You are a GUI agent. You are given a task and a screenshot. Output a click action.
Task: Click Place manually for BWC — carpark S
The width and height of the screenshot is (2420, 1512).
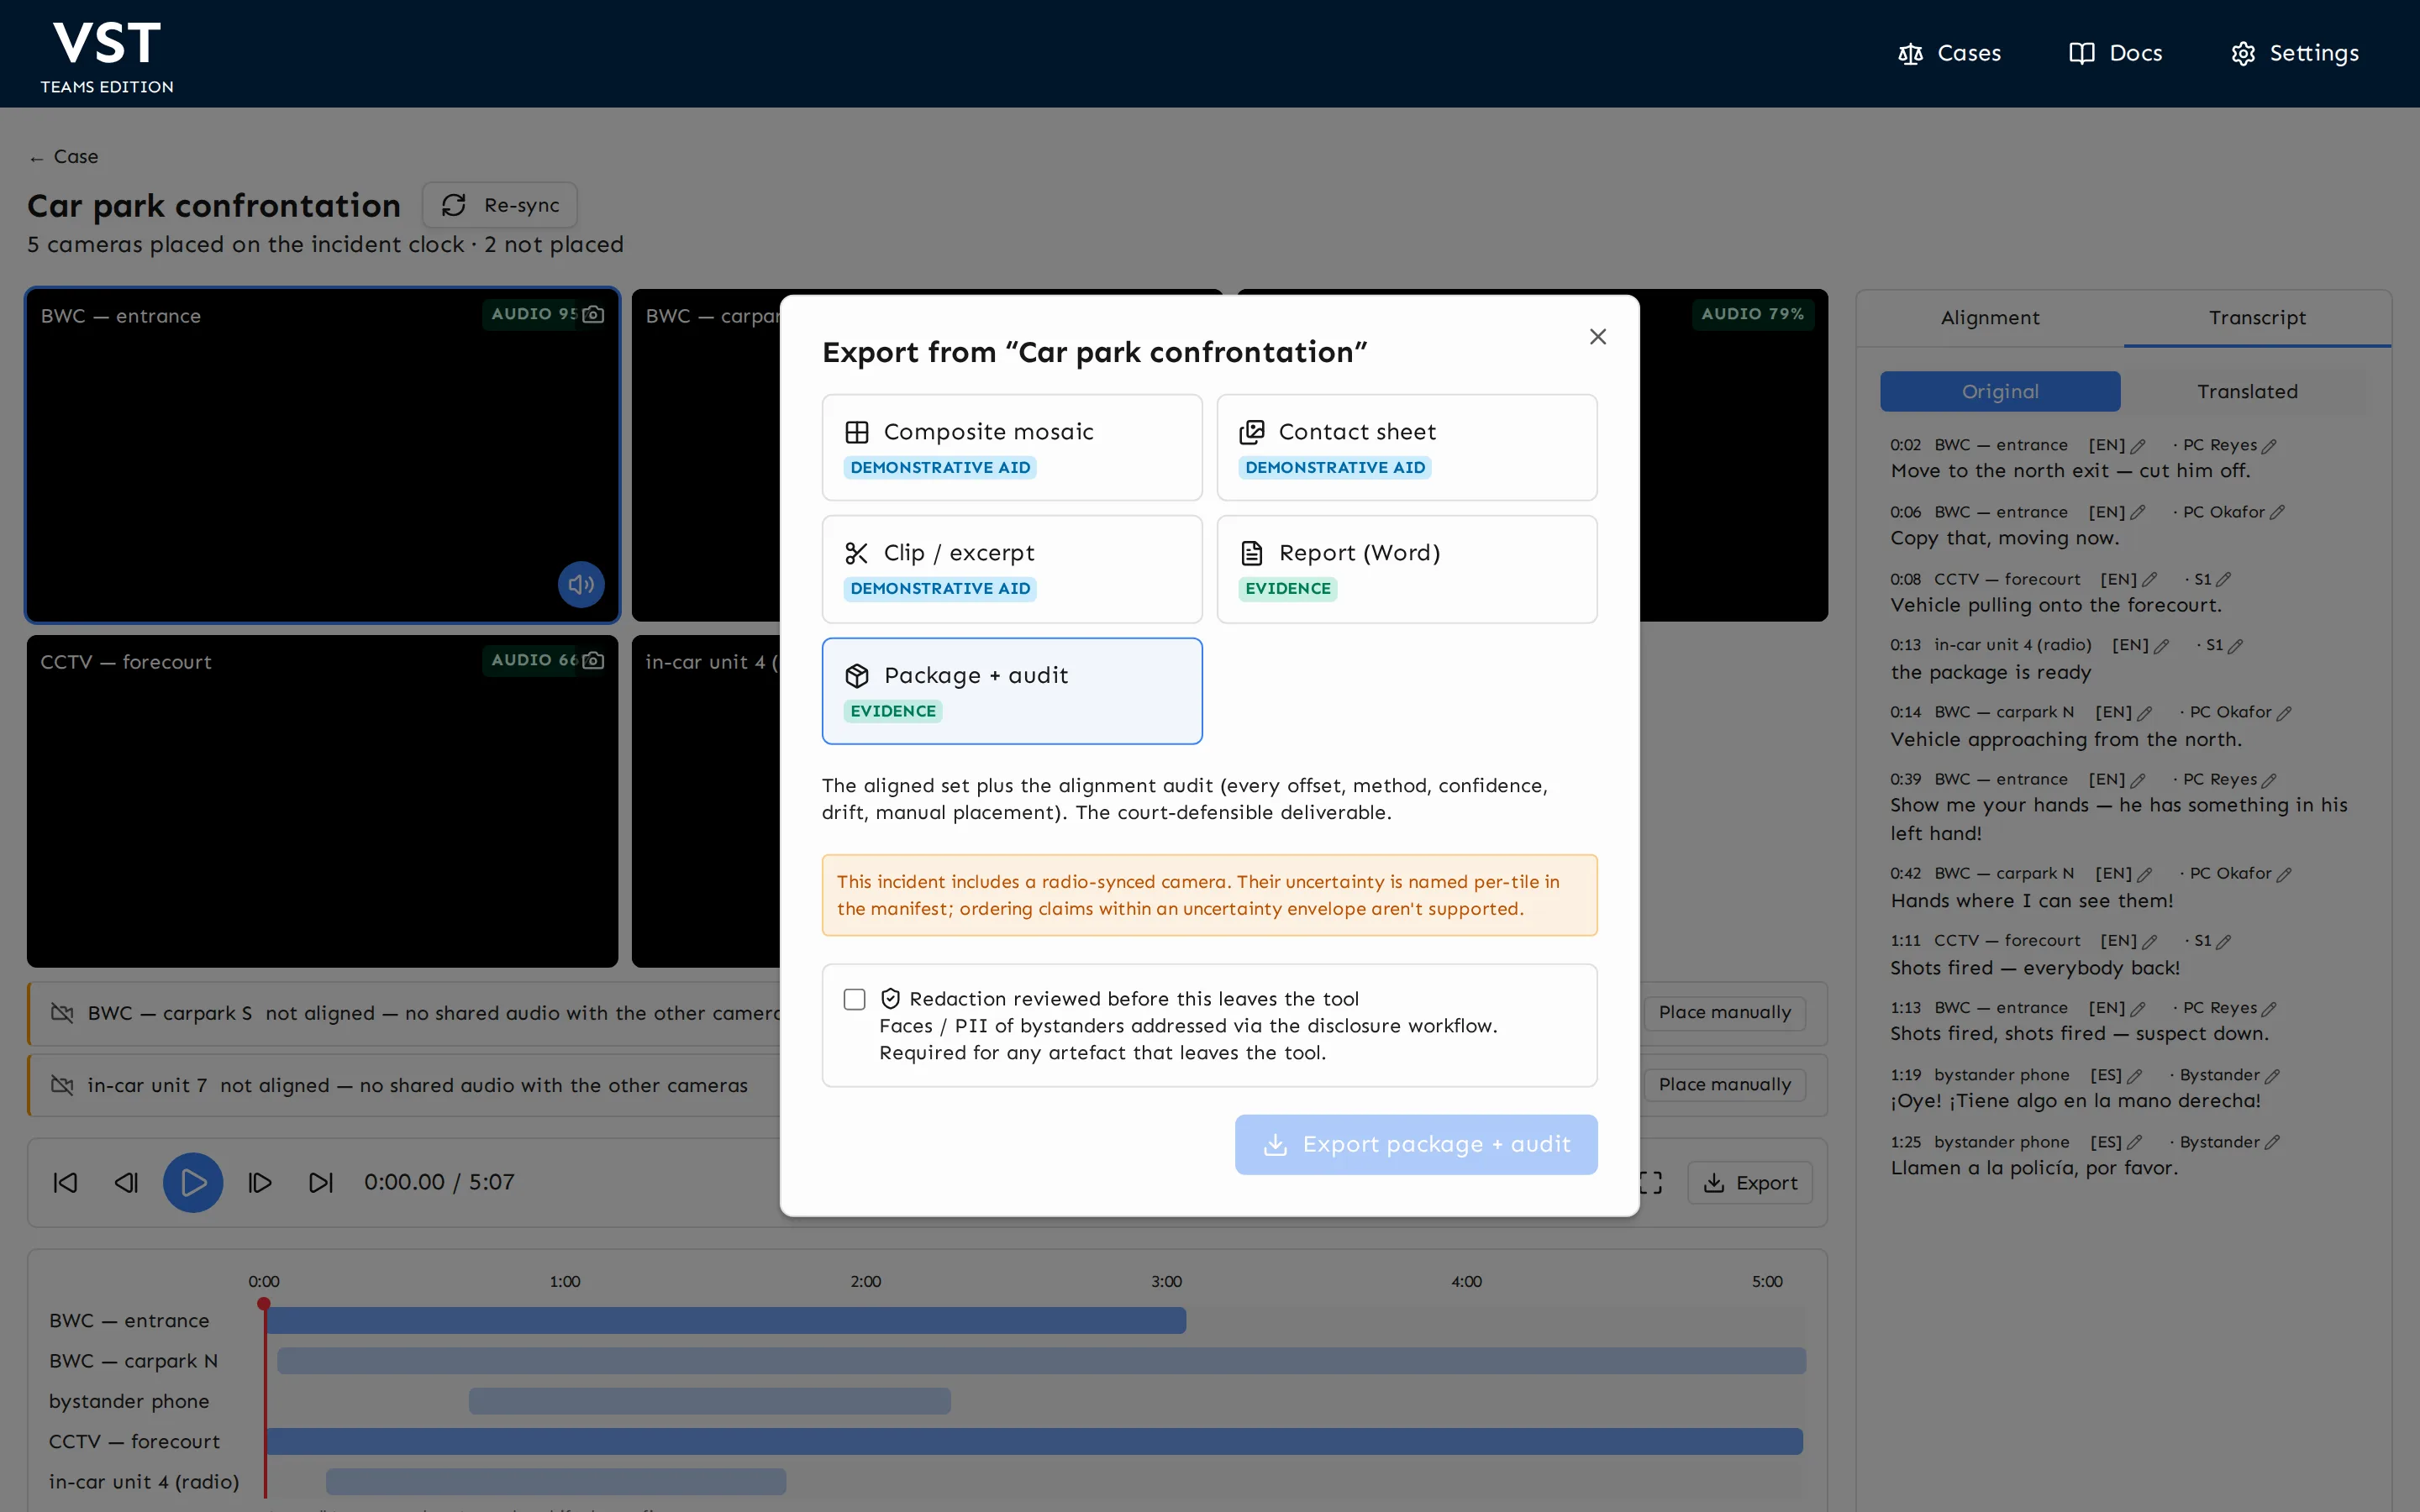1724,1013
